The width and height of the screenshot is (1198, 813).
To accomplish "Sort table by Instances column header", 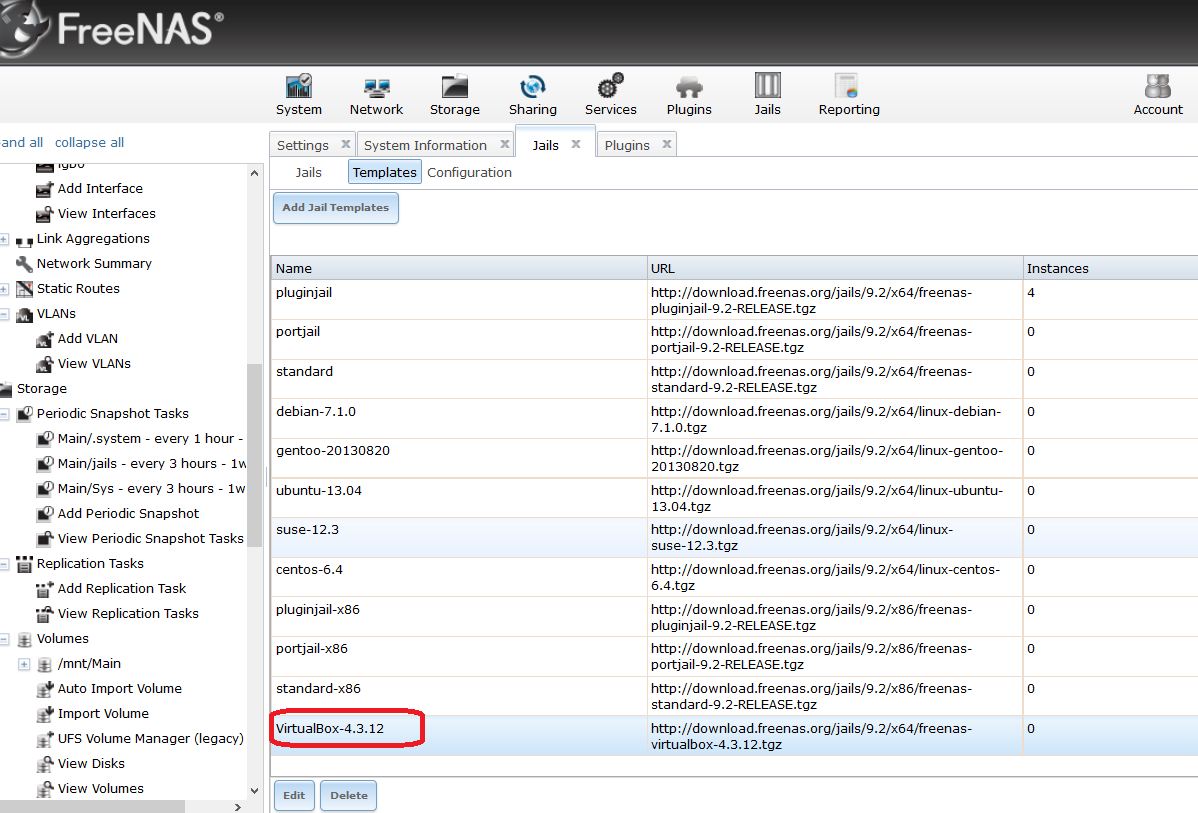I will click(1111, 268).
